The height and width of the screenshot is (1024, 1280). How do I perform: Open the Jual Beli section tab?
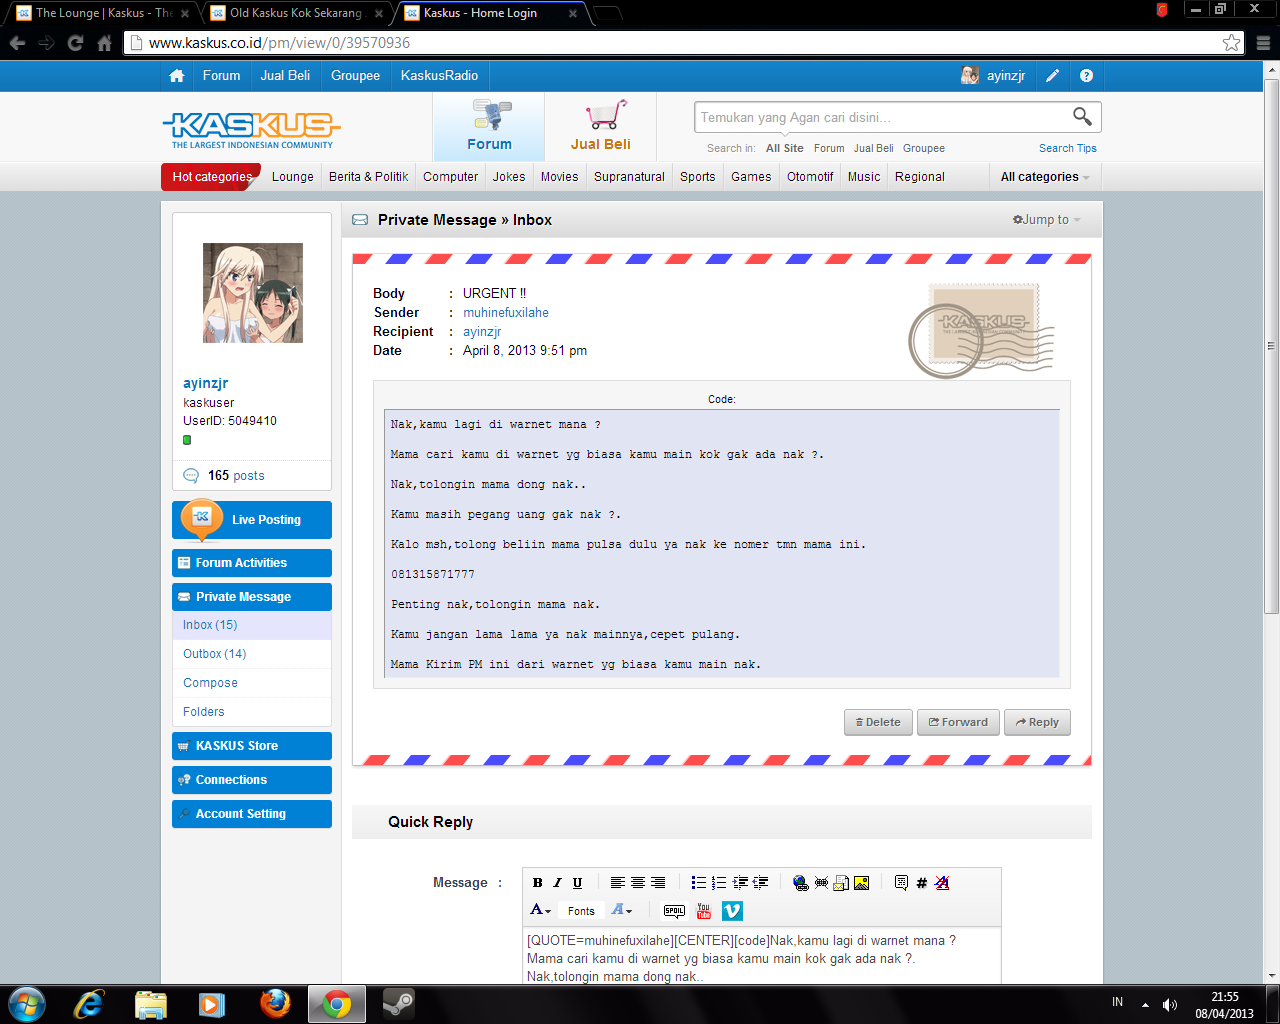click(x=601, y=127)
